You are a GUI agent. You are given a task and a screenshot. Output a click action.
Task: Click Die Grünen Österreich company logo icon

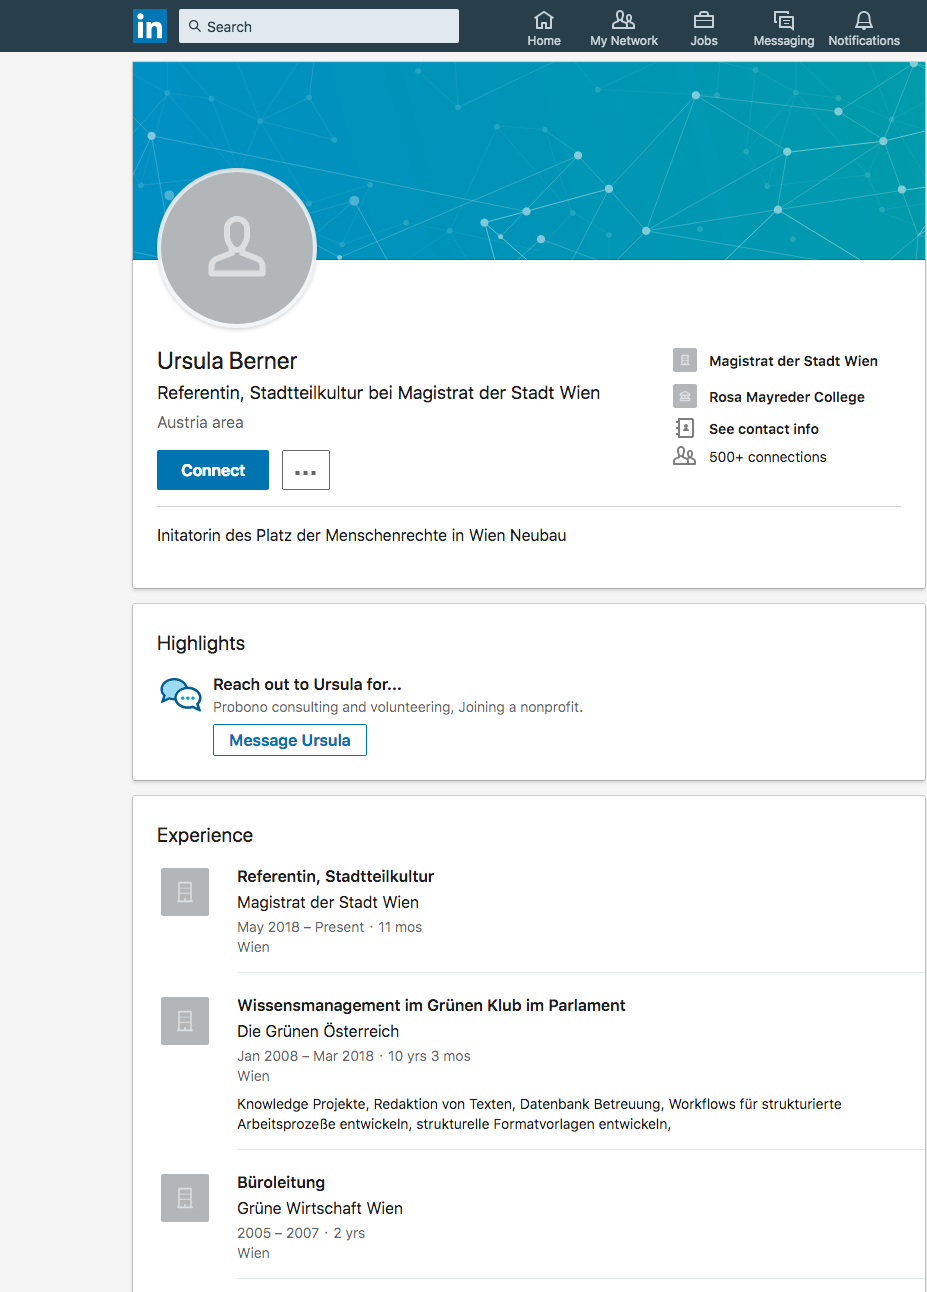(x=185, y=1021)
